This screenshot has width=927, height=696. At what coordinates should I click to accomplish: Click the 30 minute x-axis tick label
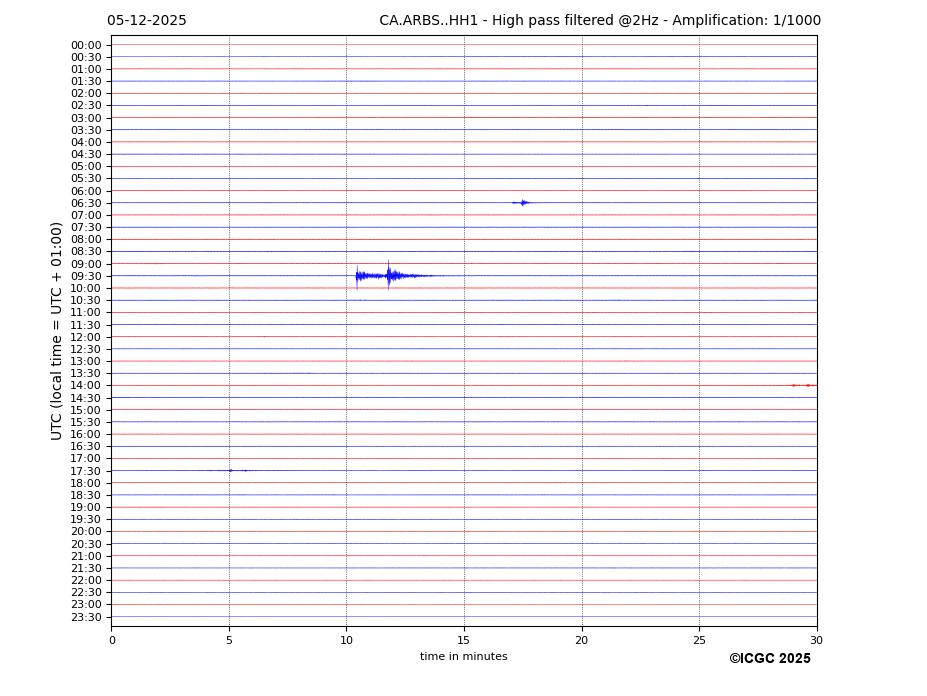click(x=816, y=640)
